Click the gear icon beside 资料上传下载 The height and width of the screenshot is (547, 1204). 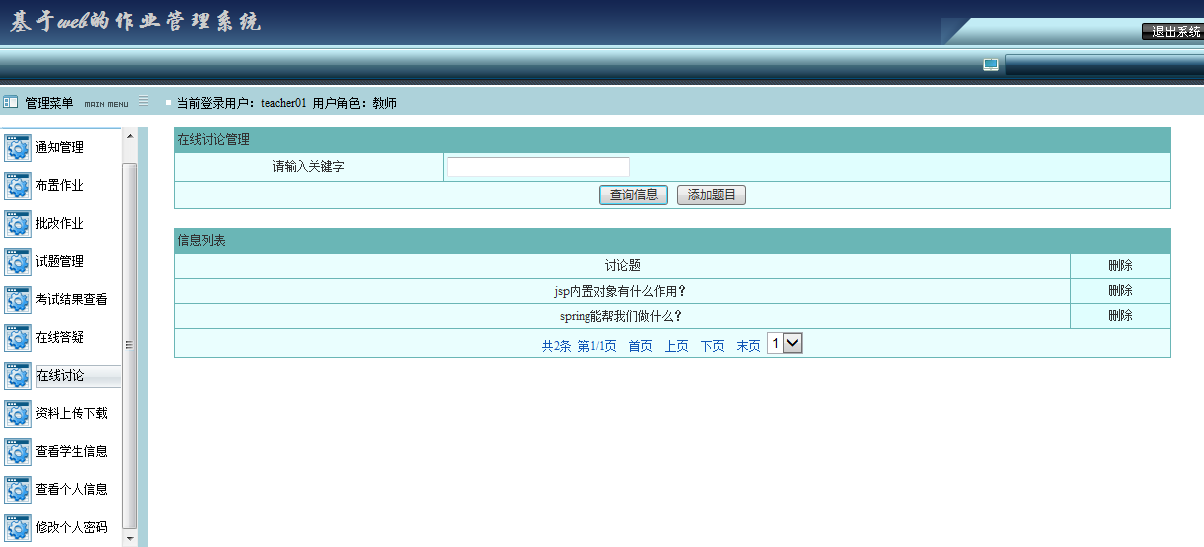18,414
